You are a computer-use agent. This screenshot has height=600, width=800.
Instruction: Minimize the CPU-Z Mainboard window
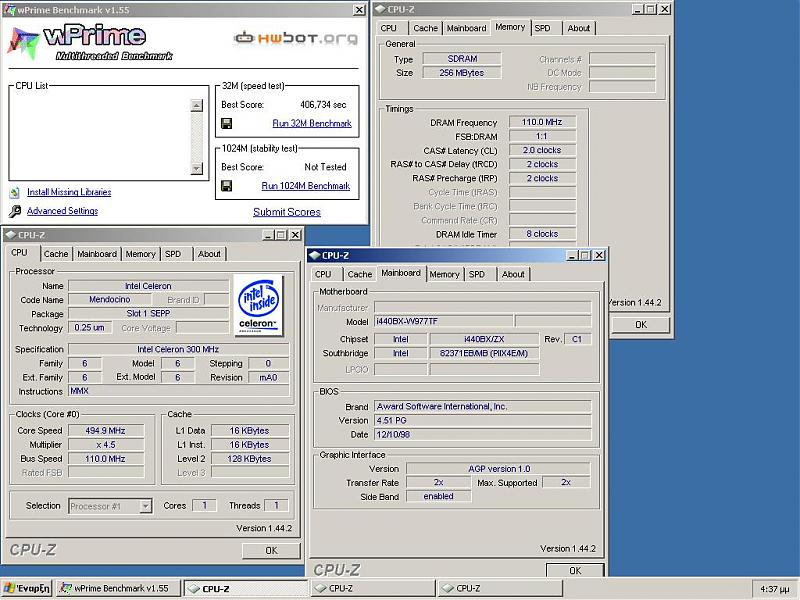[571, 255]
